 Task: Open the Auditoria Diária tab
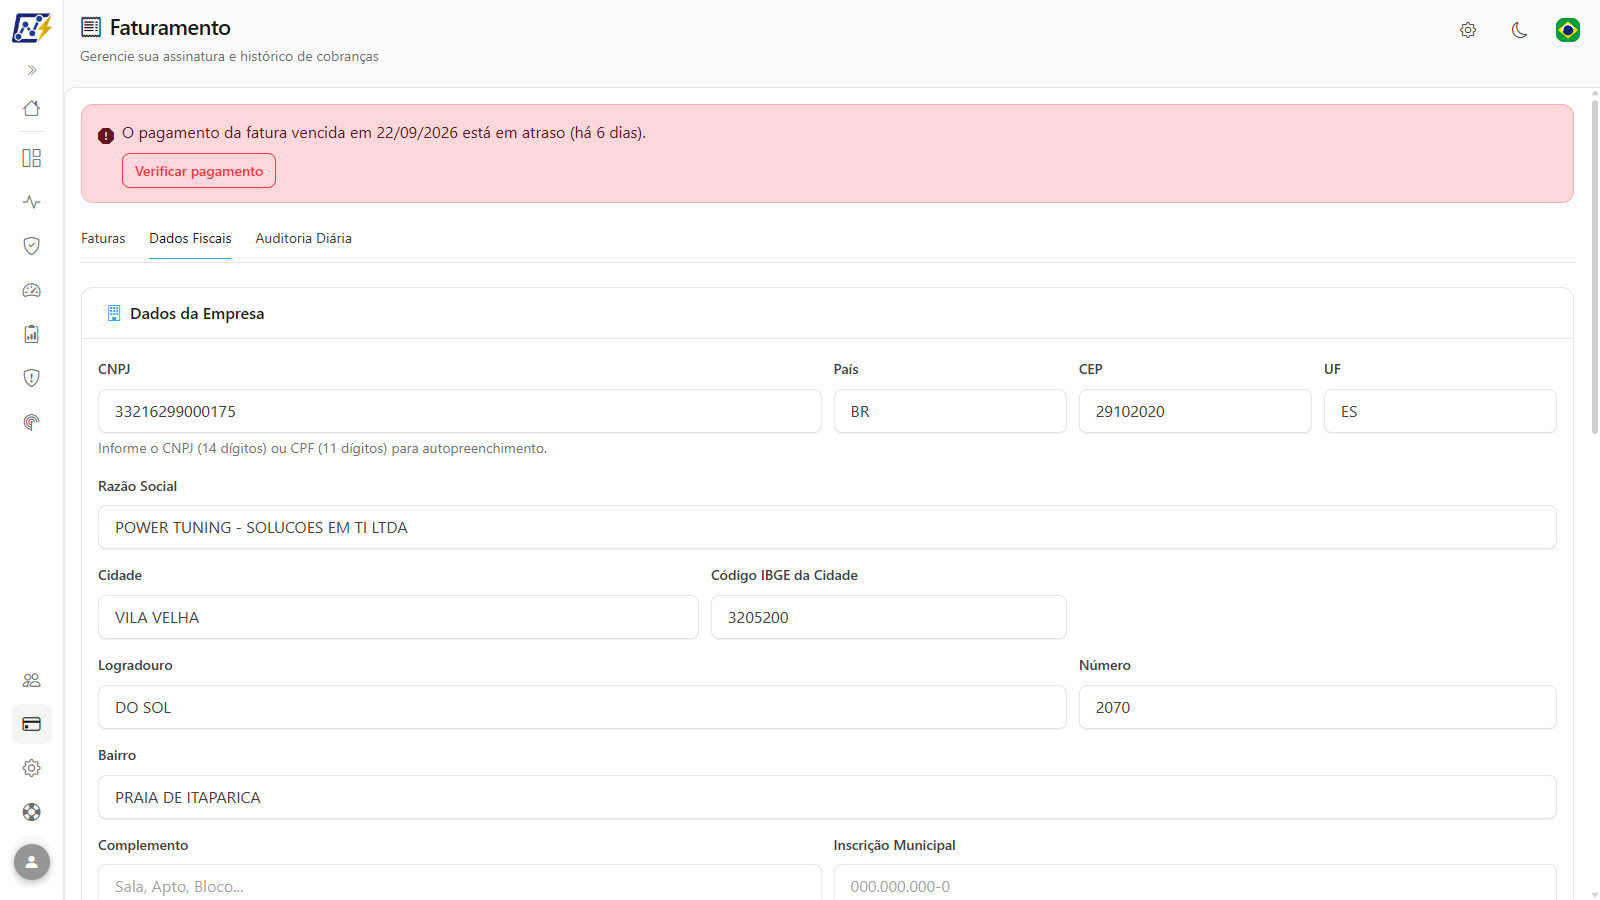click(x=303, y=238)
